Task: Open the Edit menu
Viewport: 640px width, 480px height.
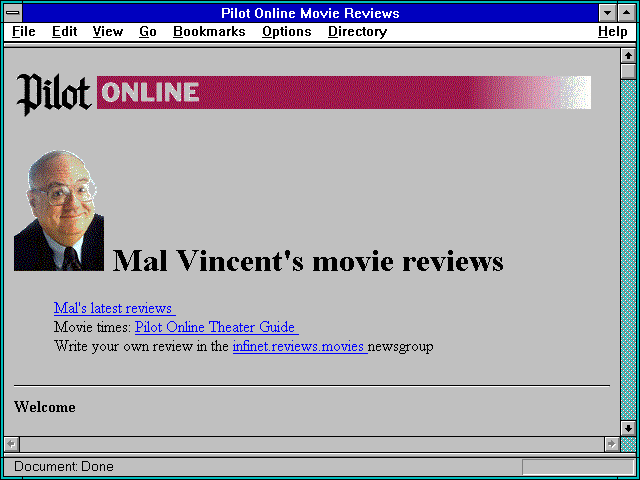Action: (64, 32)
